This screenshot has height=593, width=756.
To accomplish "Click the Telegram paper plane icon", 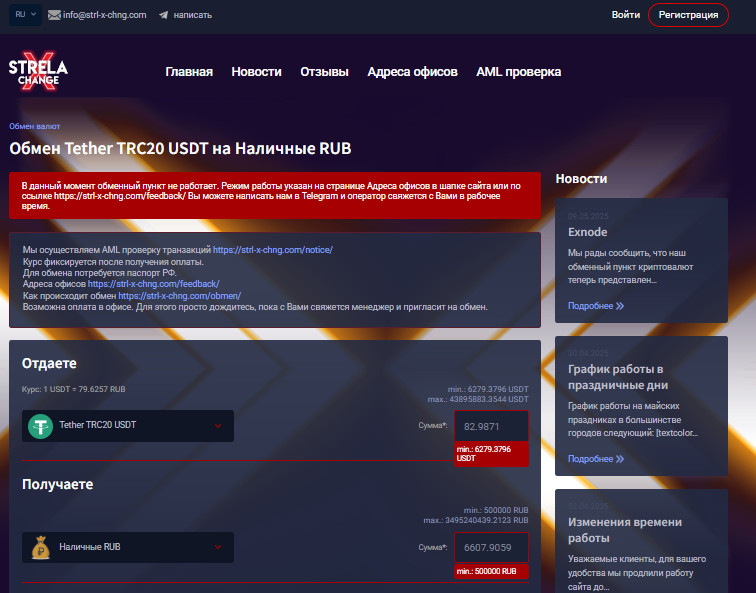I will [163, 15].
